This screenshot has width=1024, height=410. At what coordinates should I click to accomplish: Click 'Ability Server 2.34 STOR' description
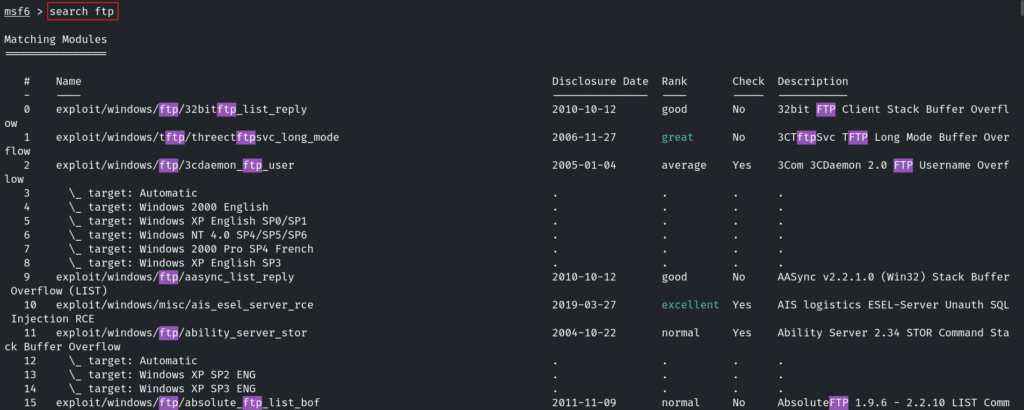tap(854, 333)
